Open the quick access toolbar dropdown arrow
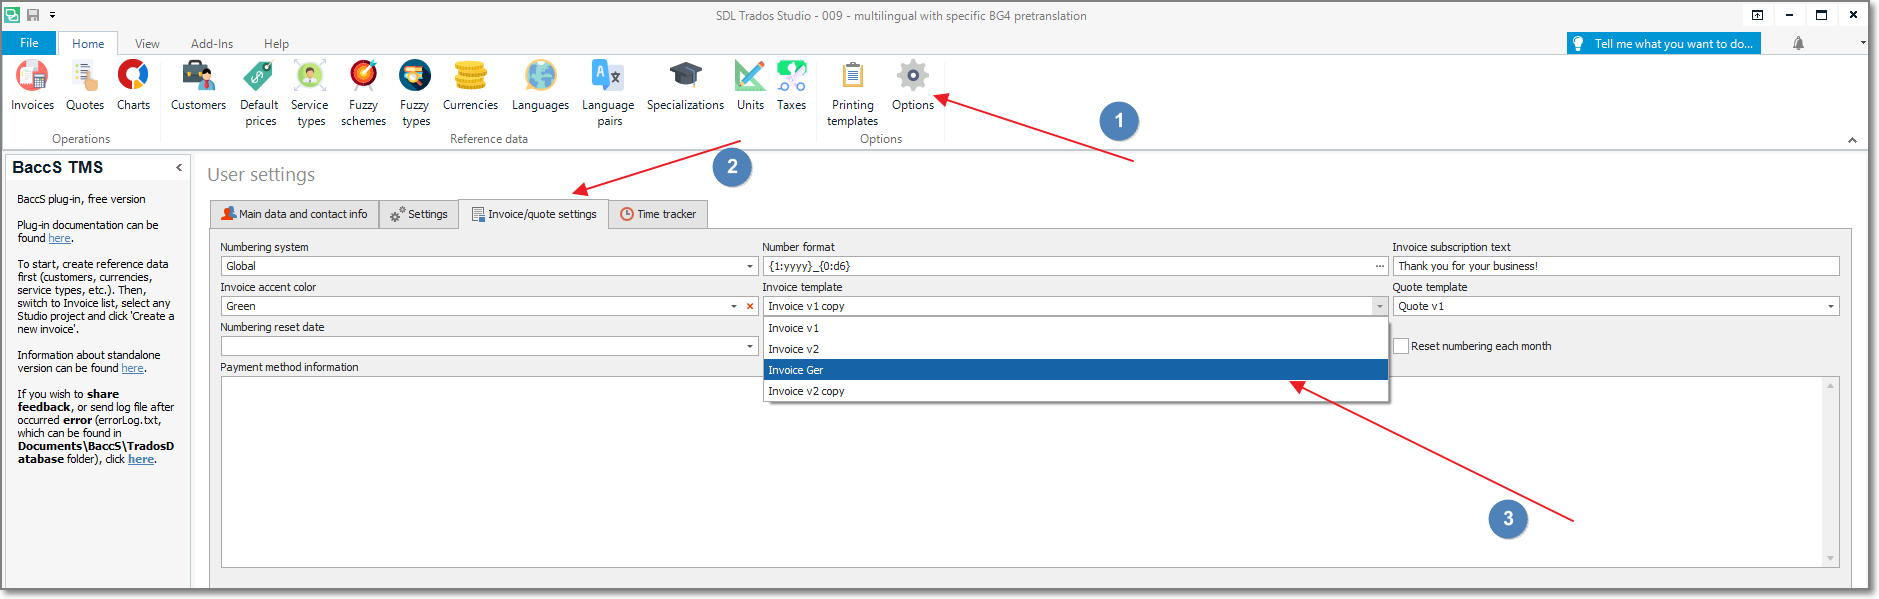 52,15
